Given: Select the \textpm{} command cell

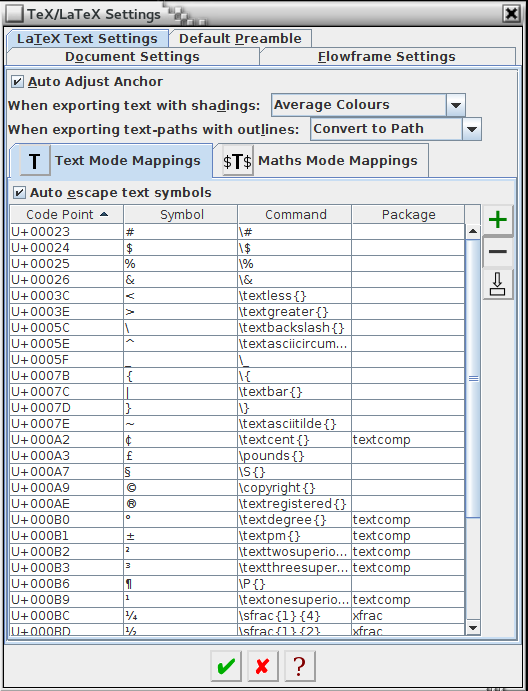Looking at the screenshot, I should pyautogui.click(x=295, y=535).
